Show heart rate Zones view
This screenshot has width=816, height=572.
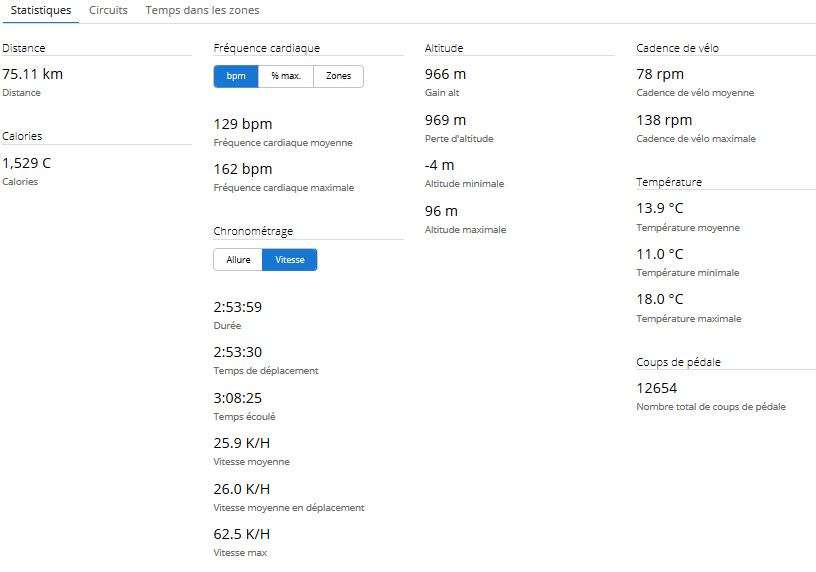(x=338, y=77)
